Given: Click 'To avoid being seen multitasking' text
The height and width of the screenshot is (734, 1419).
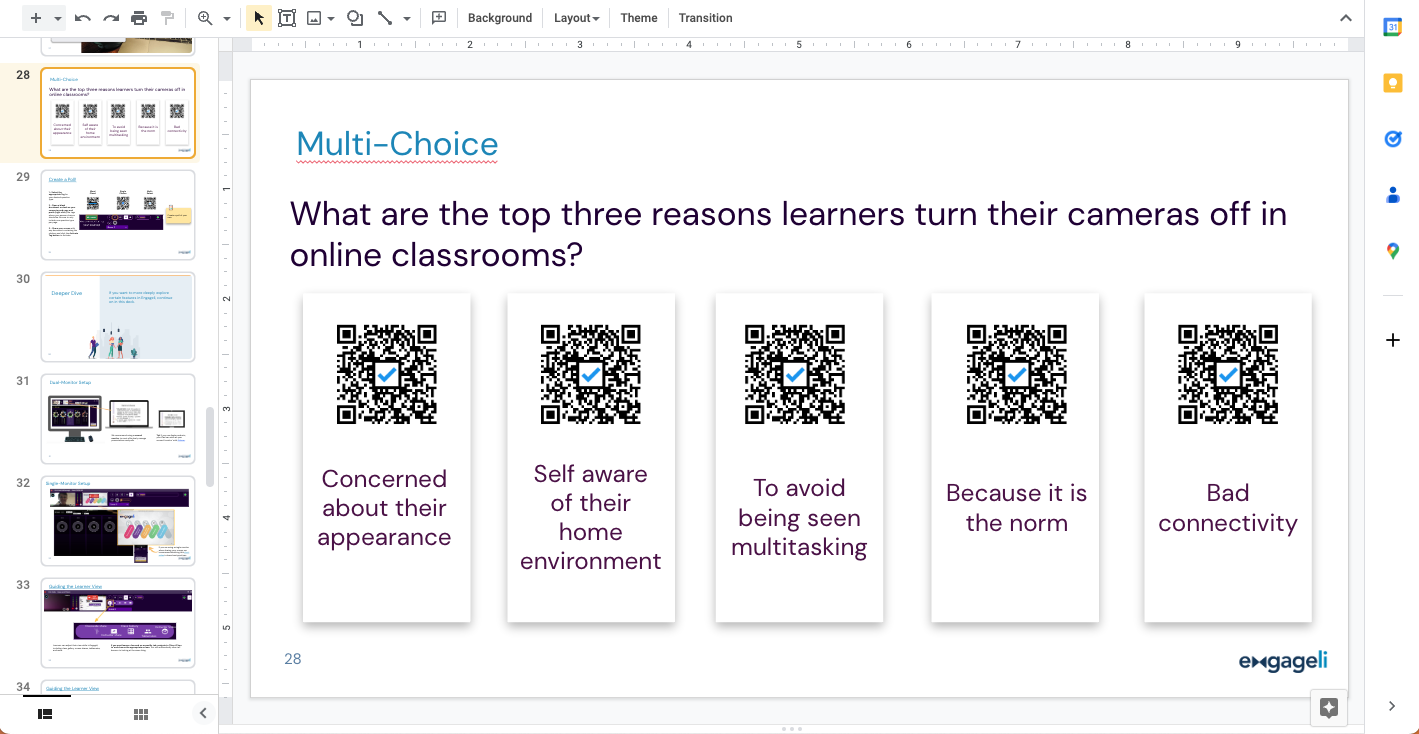Looking at the screenshot, I should click(x=799, y=517).
